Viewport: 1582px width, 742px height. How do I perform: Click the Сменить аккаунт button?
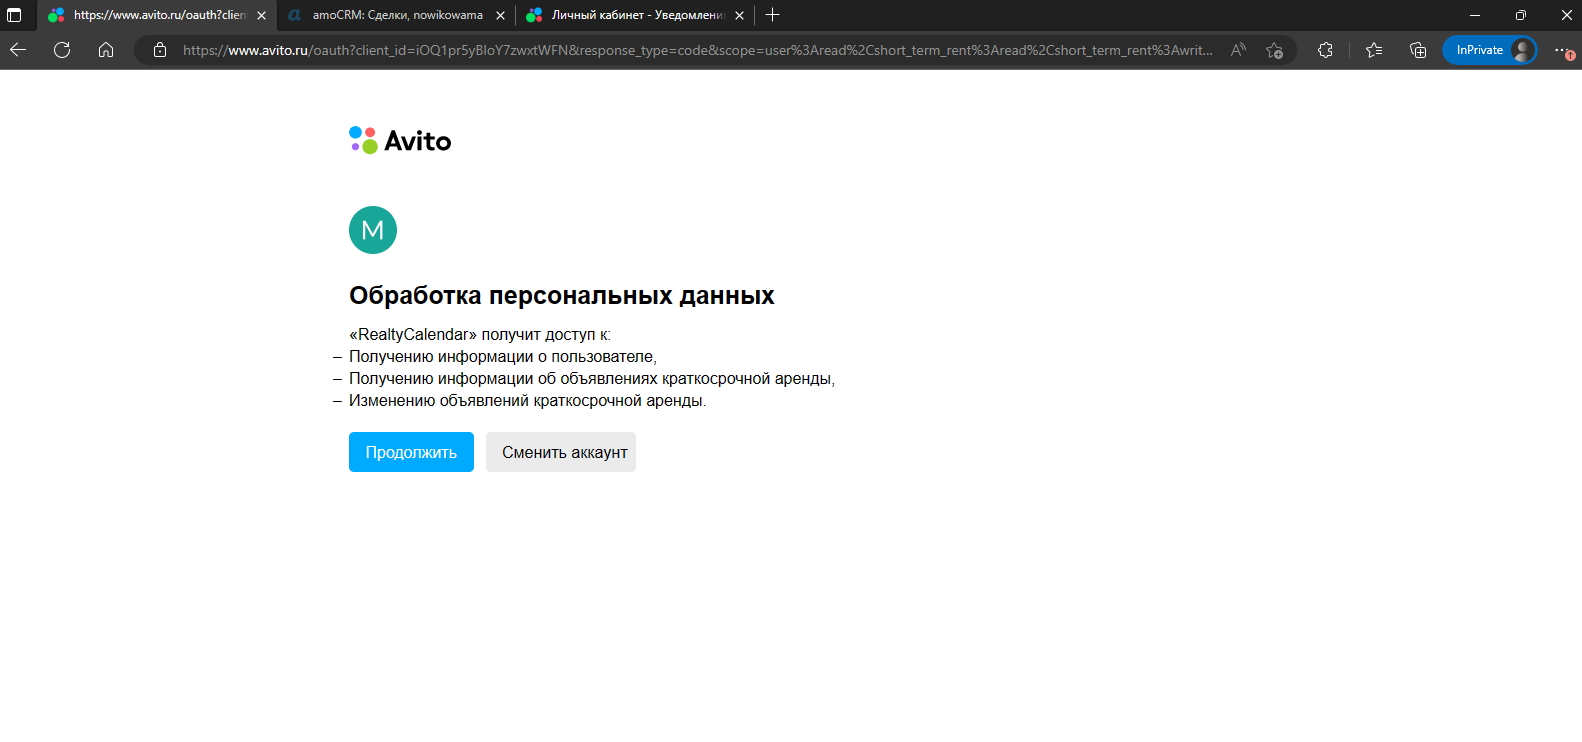coord(561,452)
